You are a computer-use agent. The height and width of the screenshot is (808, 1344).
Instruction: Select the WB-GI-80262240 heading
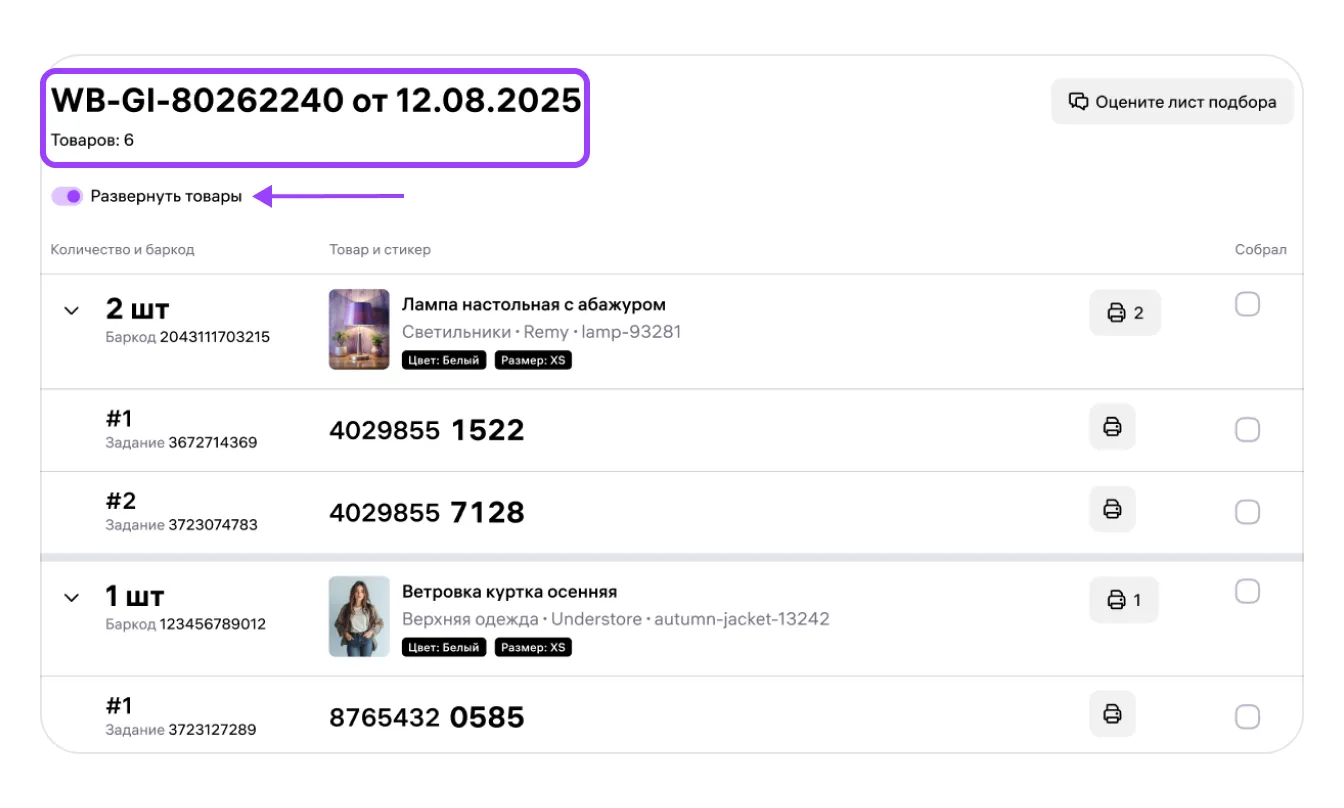pos(316,100)
